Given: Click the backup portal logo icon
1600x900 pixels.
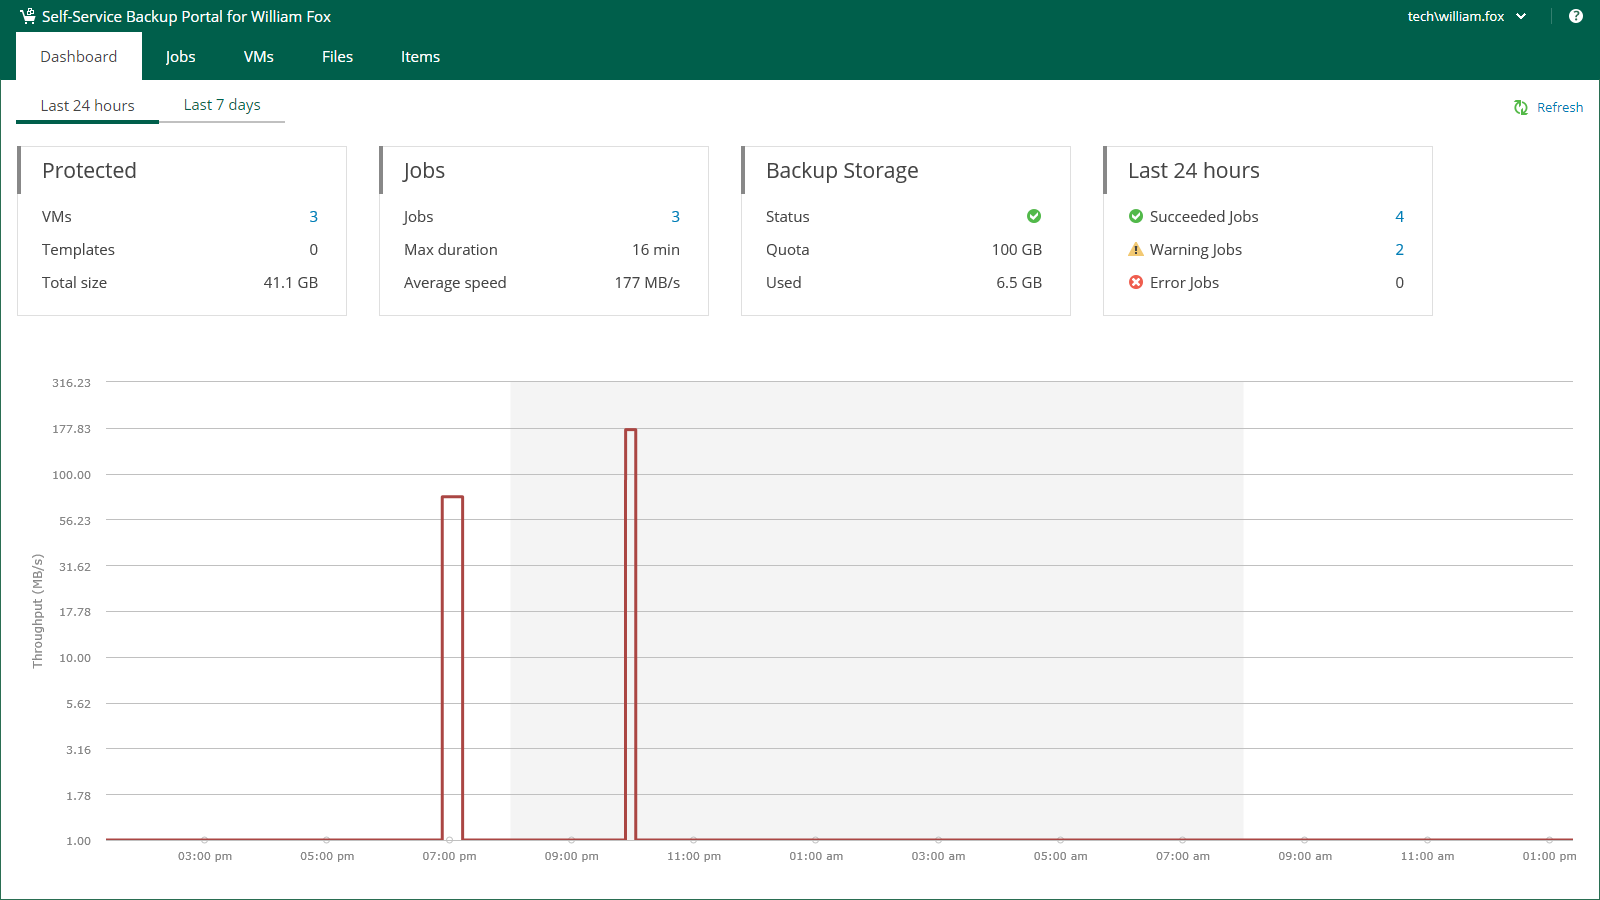Looking at the screenshot, I should pyautogui.click(x=27, y=16).
